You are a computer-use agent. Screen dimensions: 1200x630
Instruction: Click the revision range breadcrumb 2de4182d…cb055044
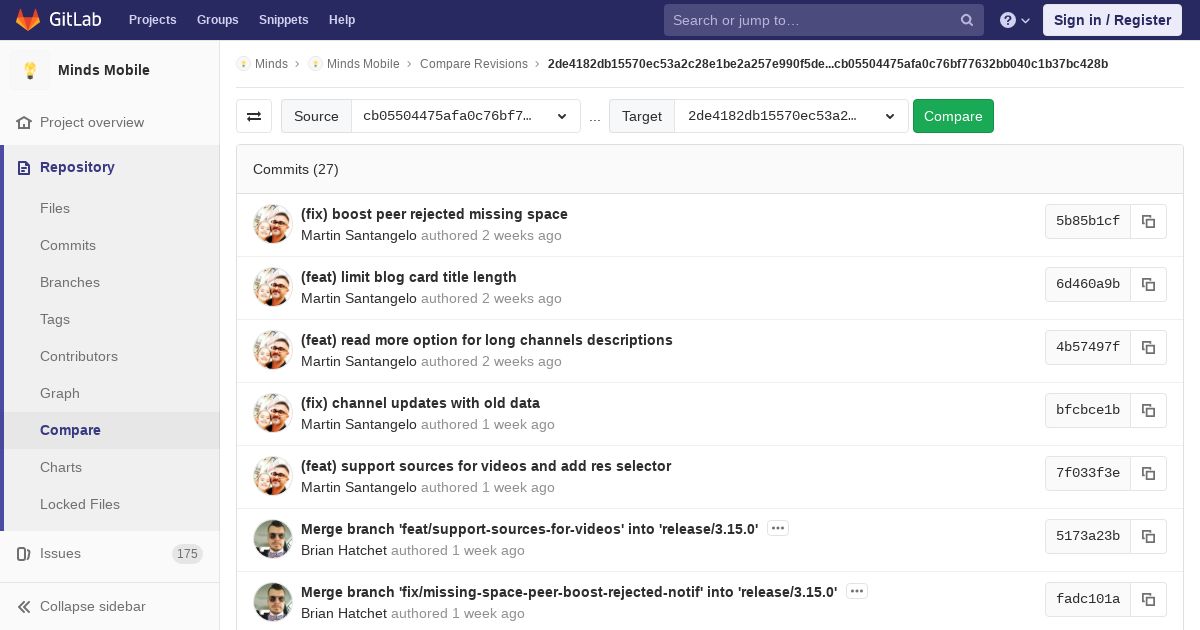[828, 64]
